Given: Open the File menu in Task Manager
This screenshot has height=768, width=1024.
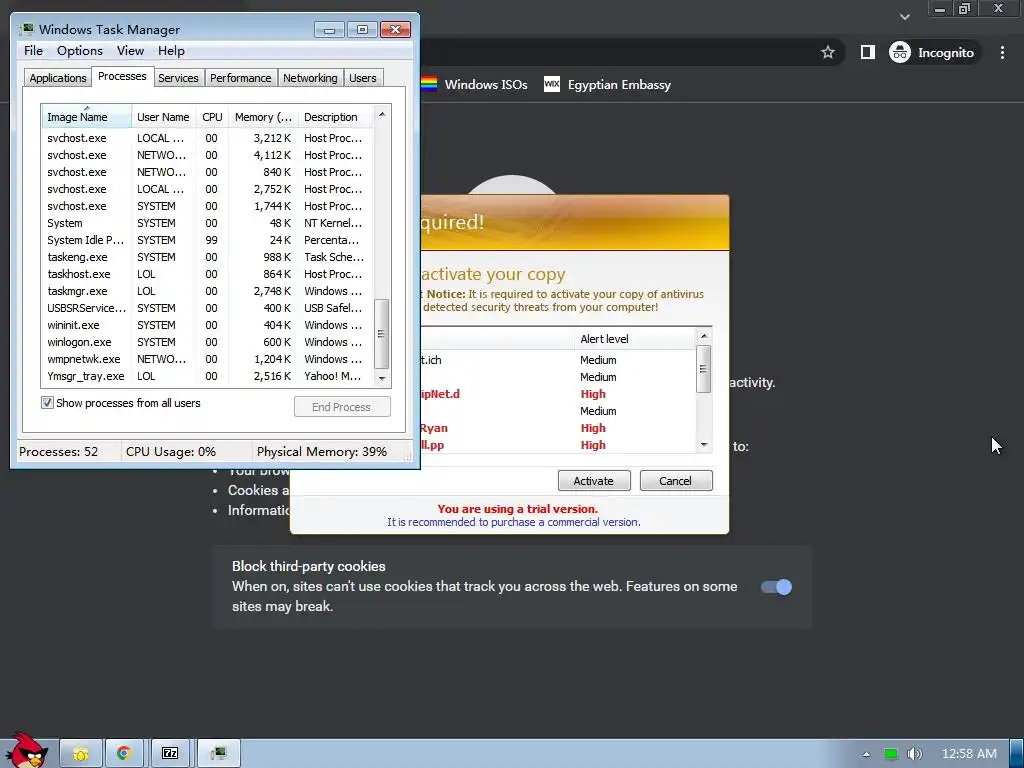Looking at the screenshot, I should (x=33, y=51).
